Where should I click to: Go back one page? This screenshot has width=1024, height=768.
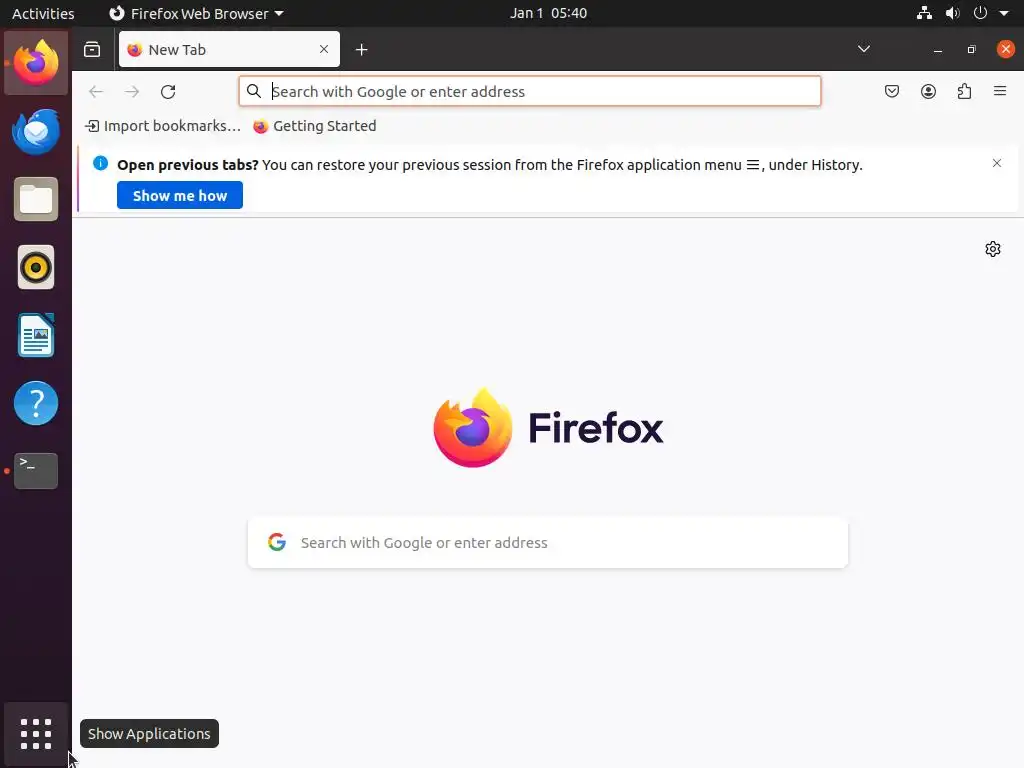click(96, 91)
